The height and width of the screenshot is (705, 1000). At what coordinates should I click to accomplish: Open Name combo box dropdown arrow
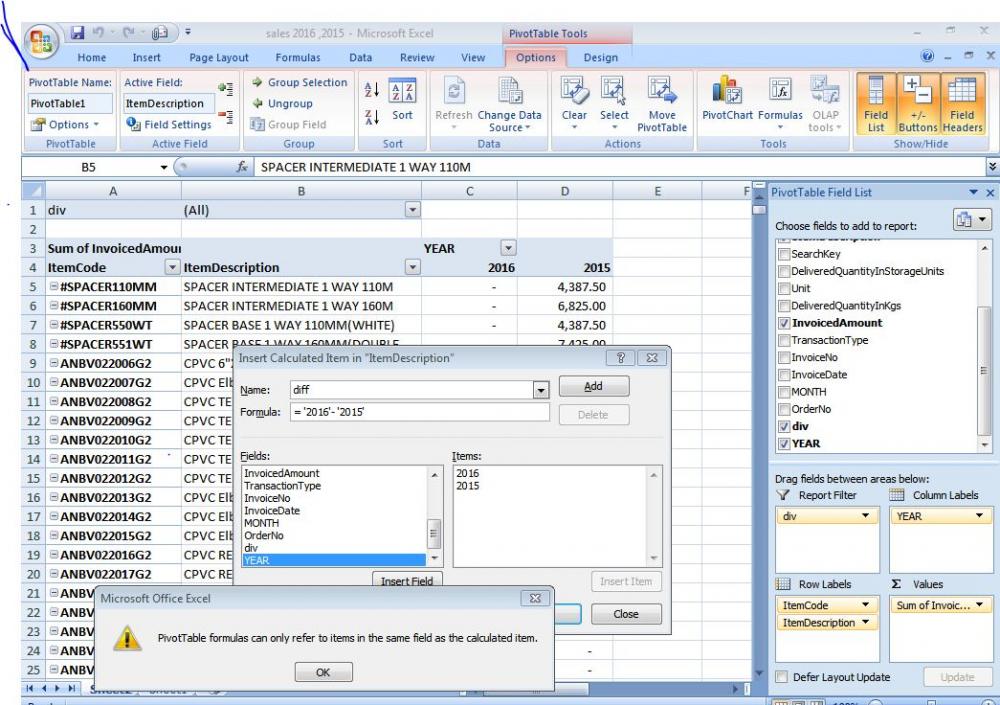[x=541, y=390]
